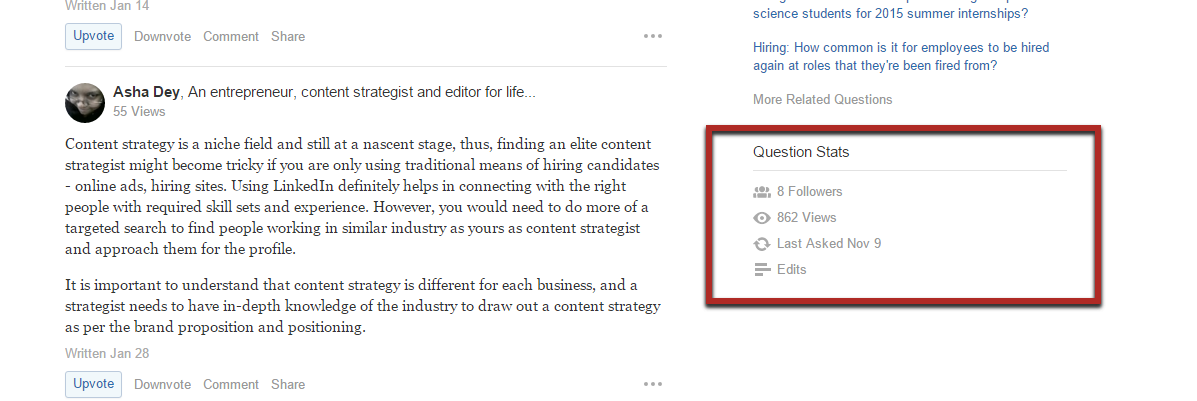The height and width of the screenshot is (401, 1197).
Task: Open the more options dots on top answer
Action: (x=653, y=37)
